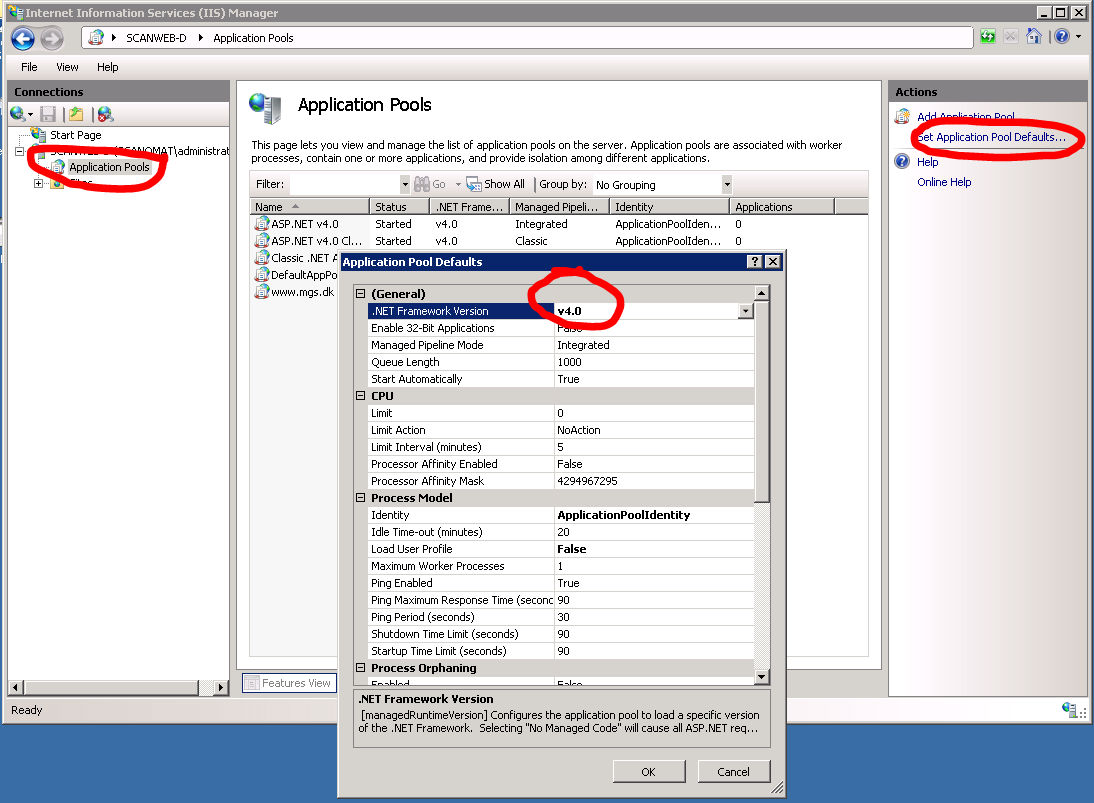This screenshot has height=803, width=1094.
Task: Open the Online Help link
Action: coord(944,182)
